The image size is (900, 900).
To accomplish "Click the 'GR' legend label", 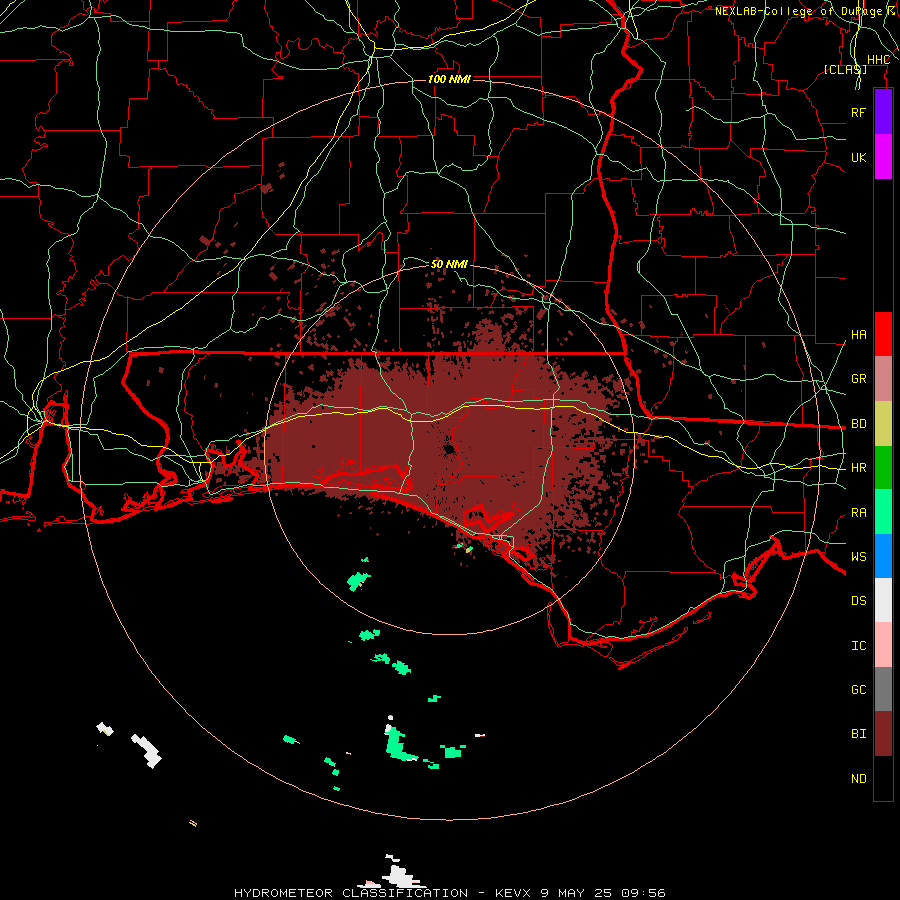I will tap(858, 378).
